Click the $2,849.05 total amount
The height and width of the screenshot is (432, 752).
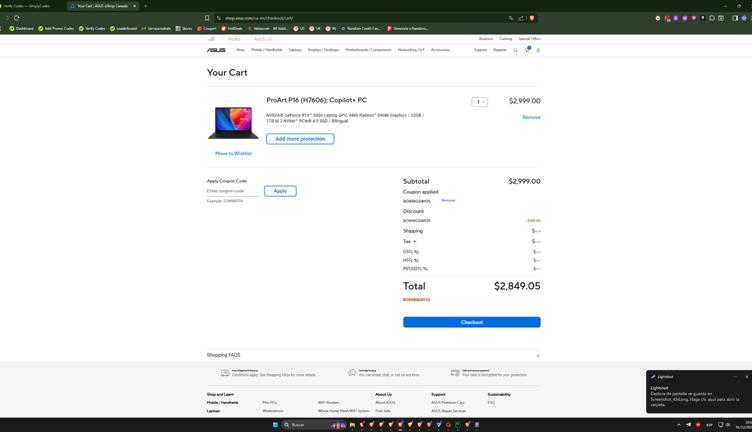[x=517, y=286]
